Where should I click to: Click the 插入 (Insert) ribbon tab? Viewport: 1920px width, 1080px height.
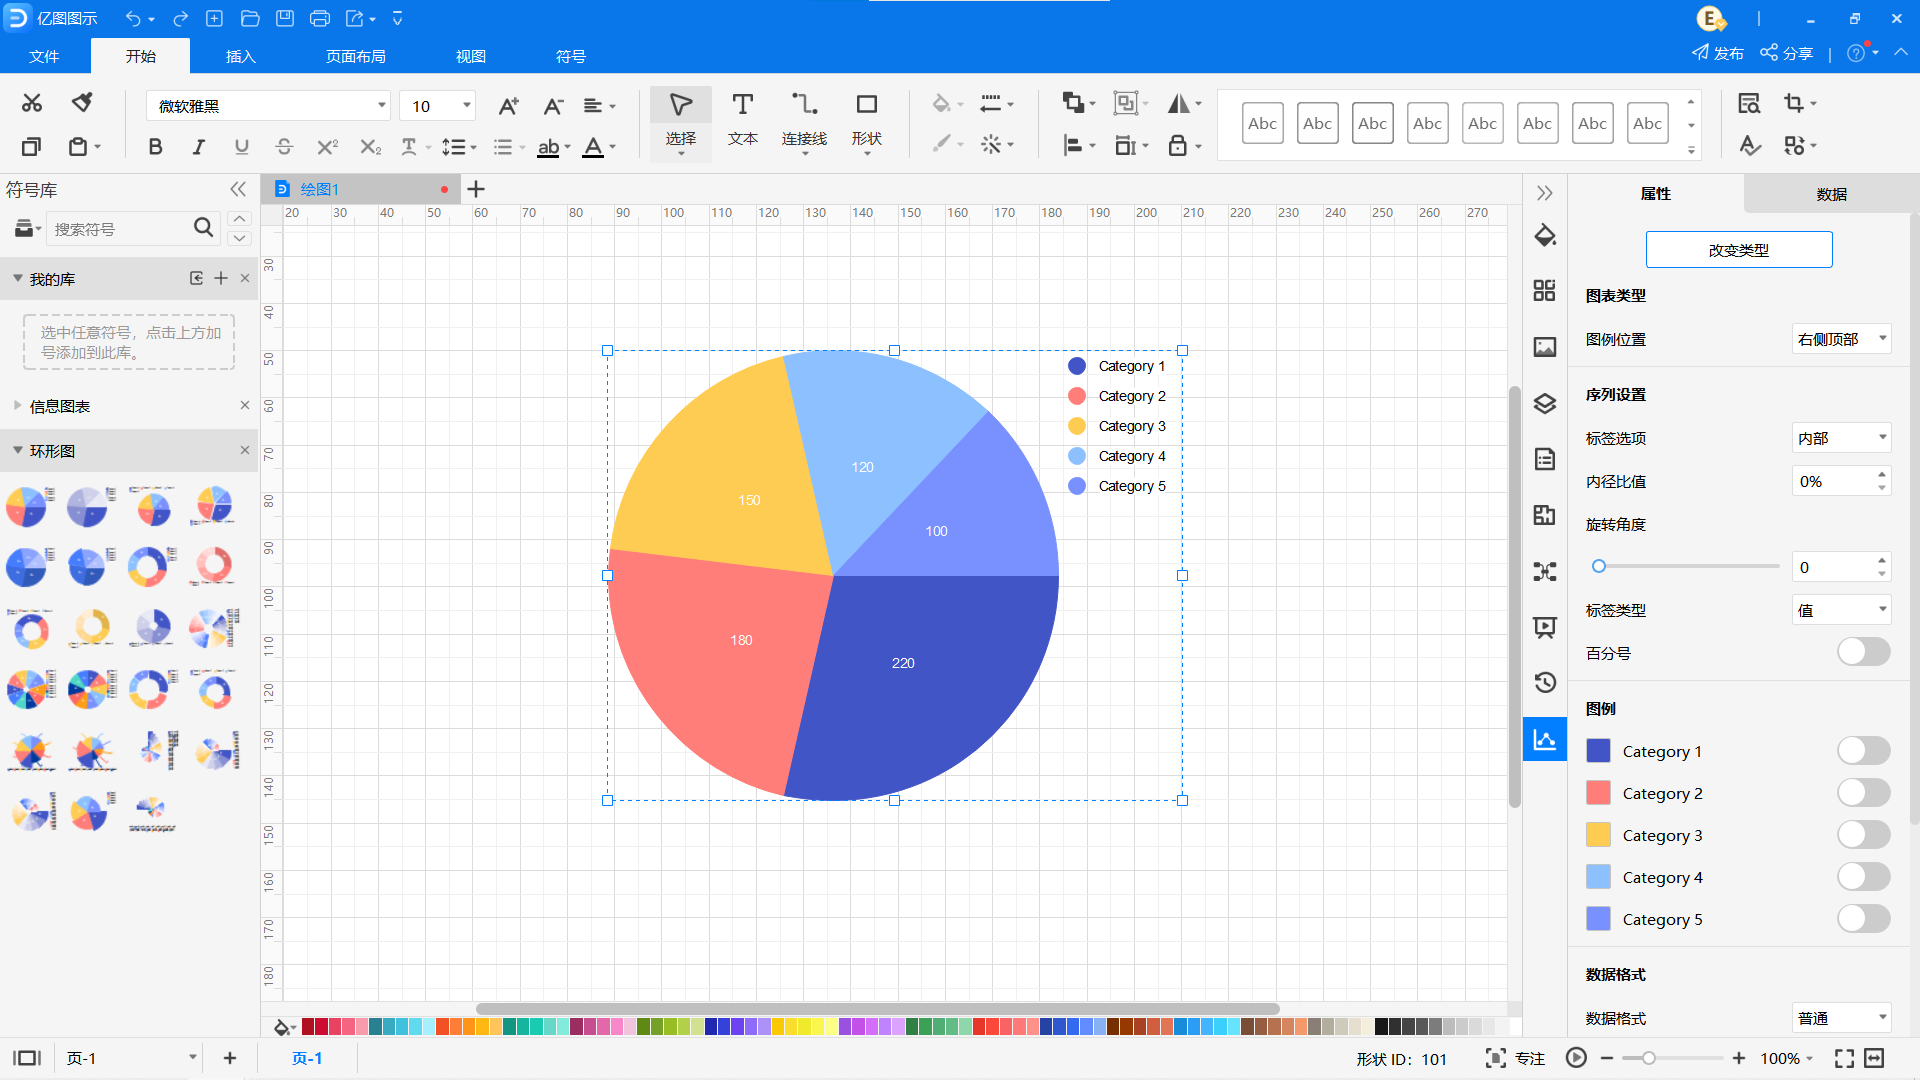click(241, 57)
